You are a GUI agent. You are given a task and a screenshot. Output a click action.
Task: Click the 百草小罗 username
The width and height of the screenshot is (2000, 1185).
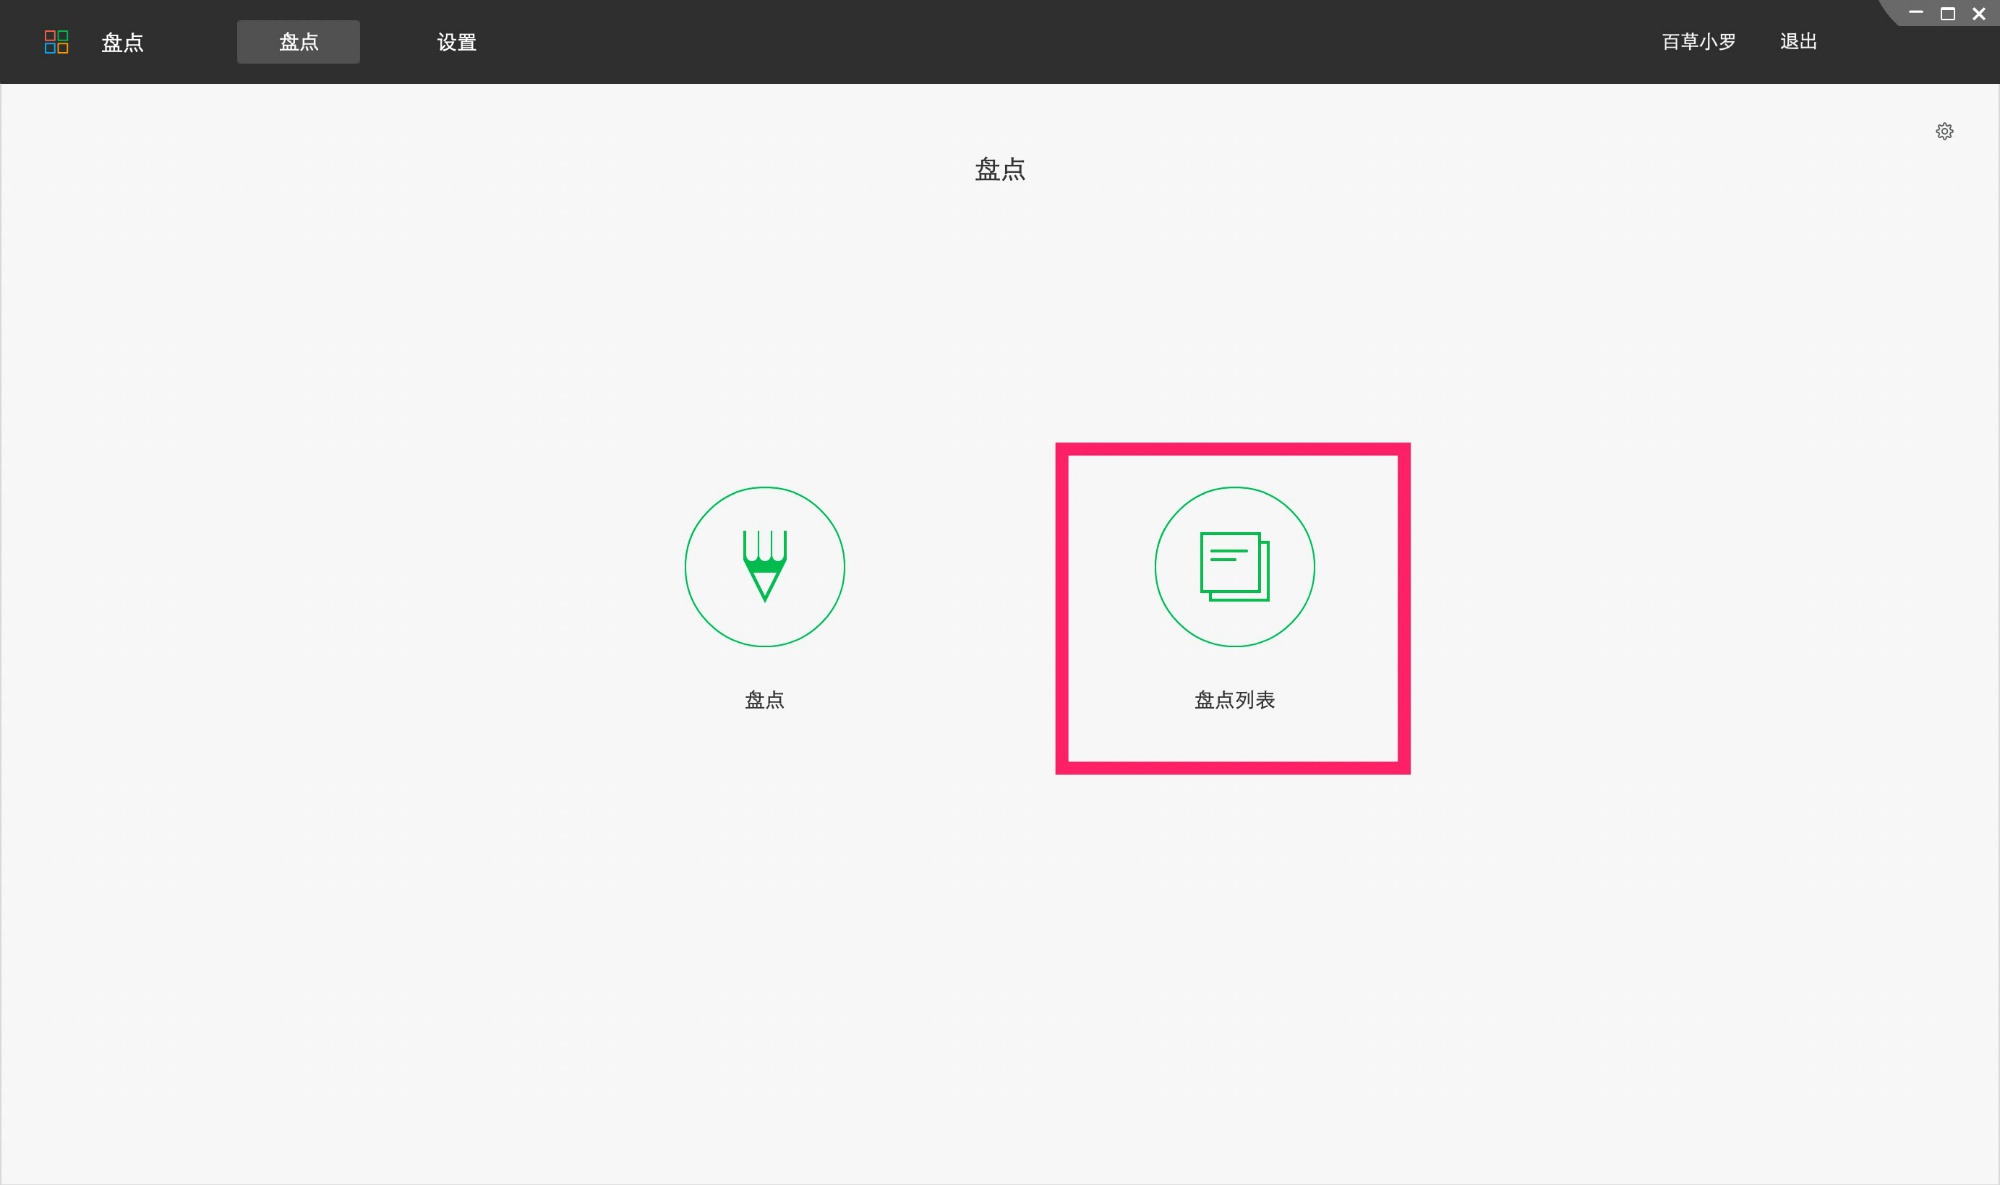(1698, 42)
